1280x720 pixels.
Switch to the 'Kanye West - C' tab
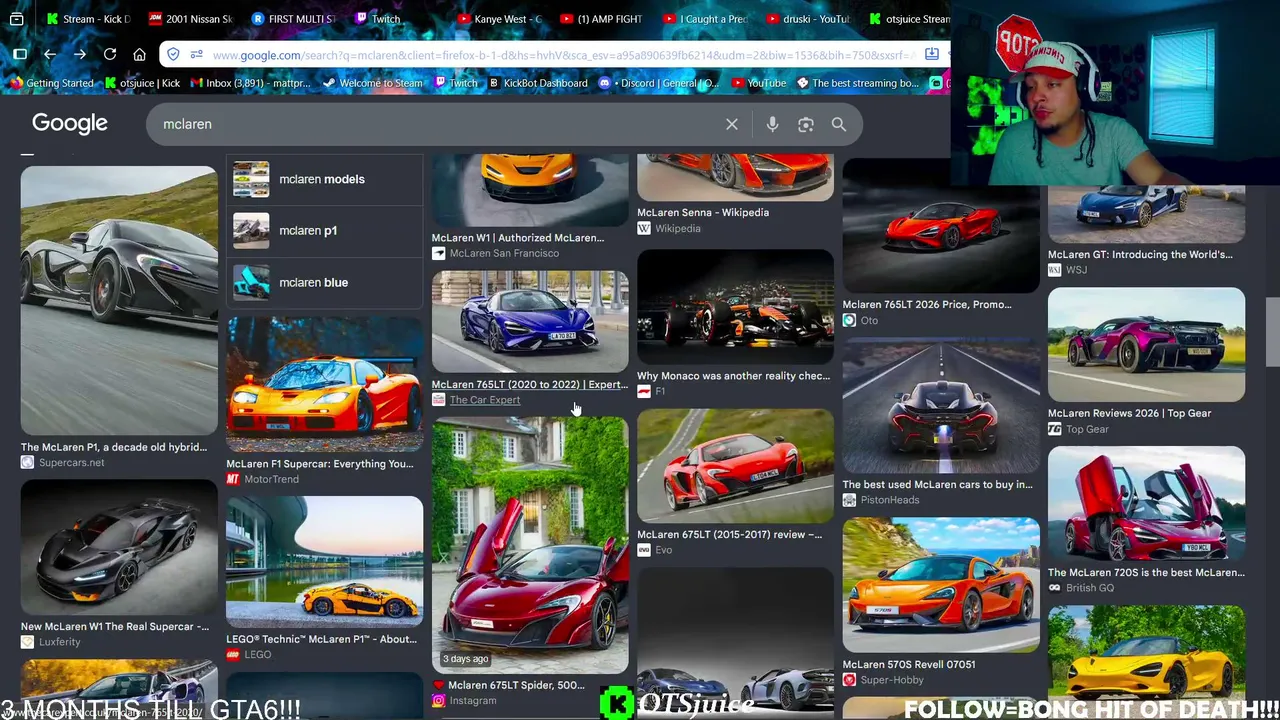click(x=500, y=19)
